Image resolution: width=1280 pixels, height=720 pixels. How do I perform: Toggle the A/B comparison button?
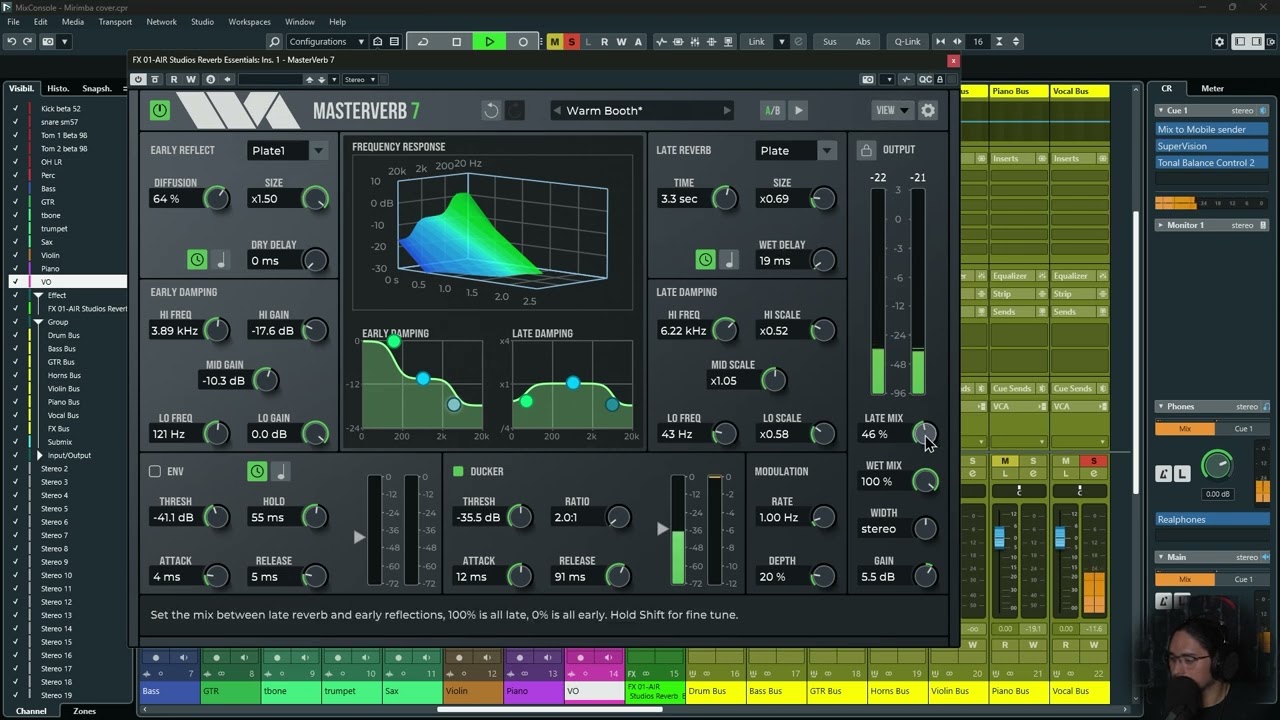(x=772, y=111)
